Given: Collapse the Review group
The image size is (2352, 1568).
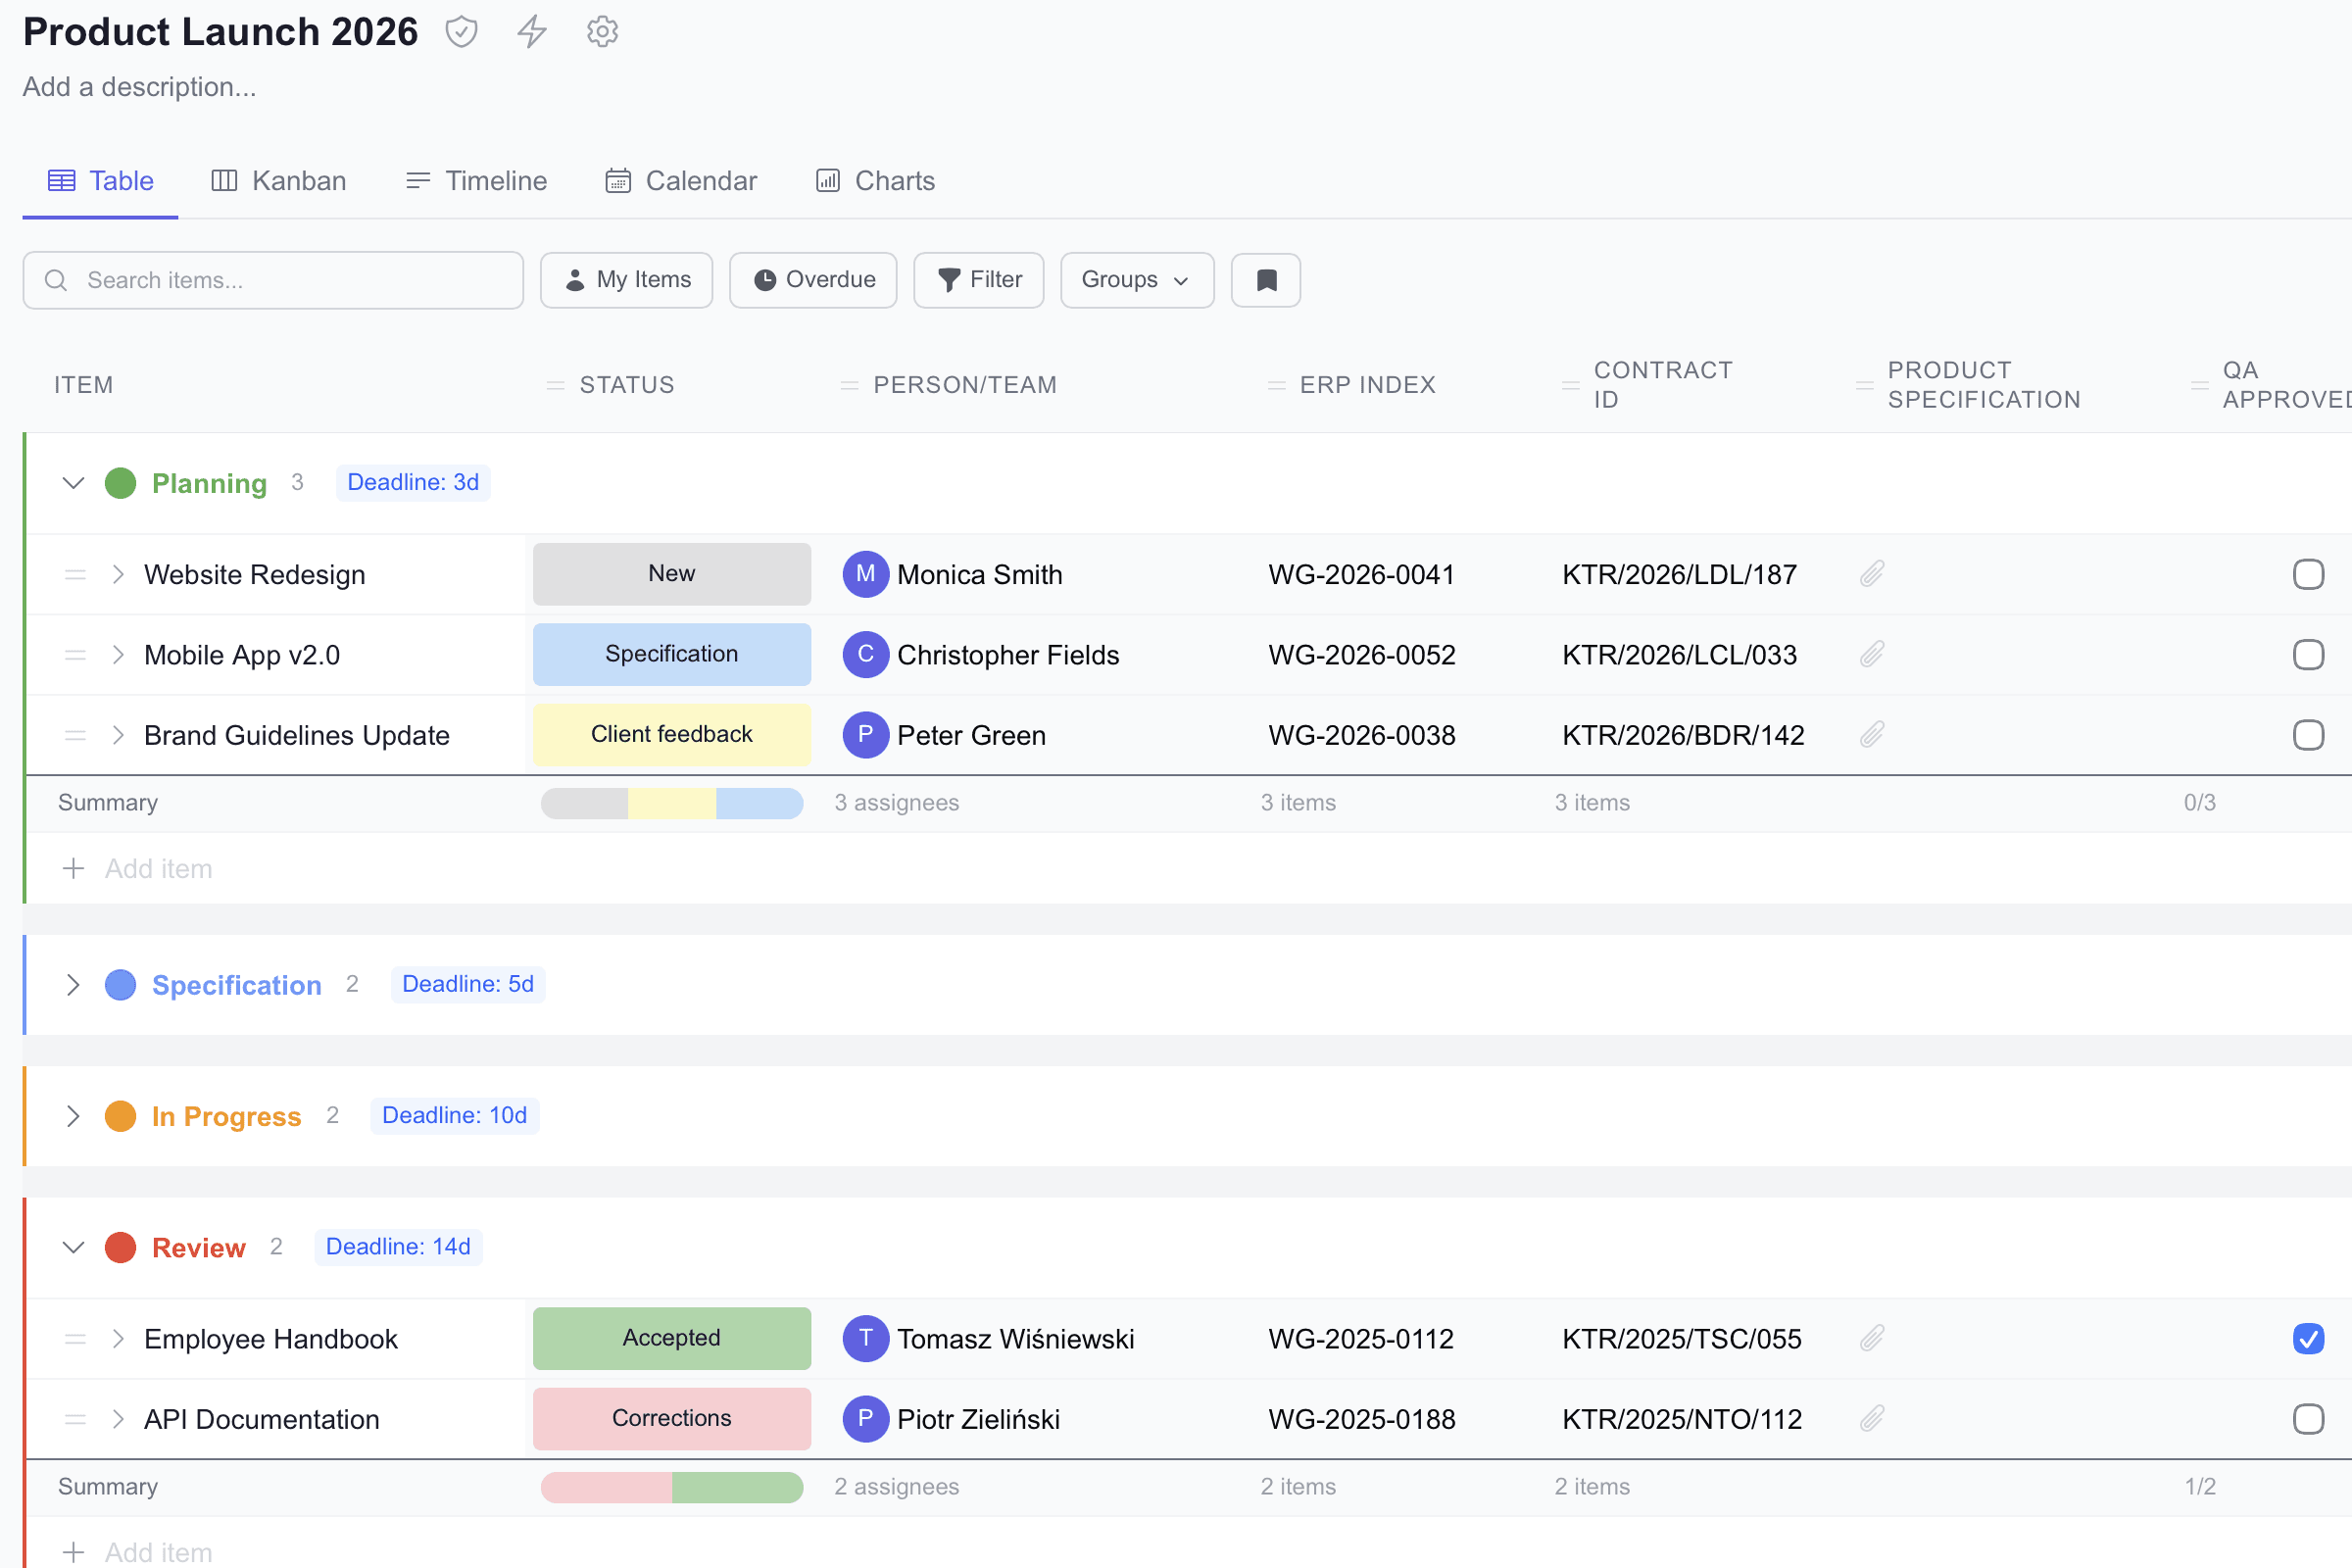Looking at the screenshot, I should (73, 1247).
